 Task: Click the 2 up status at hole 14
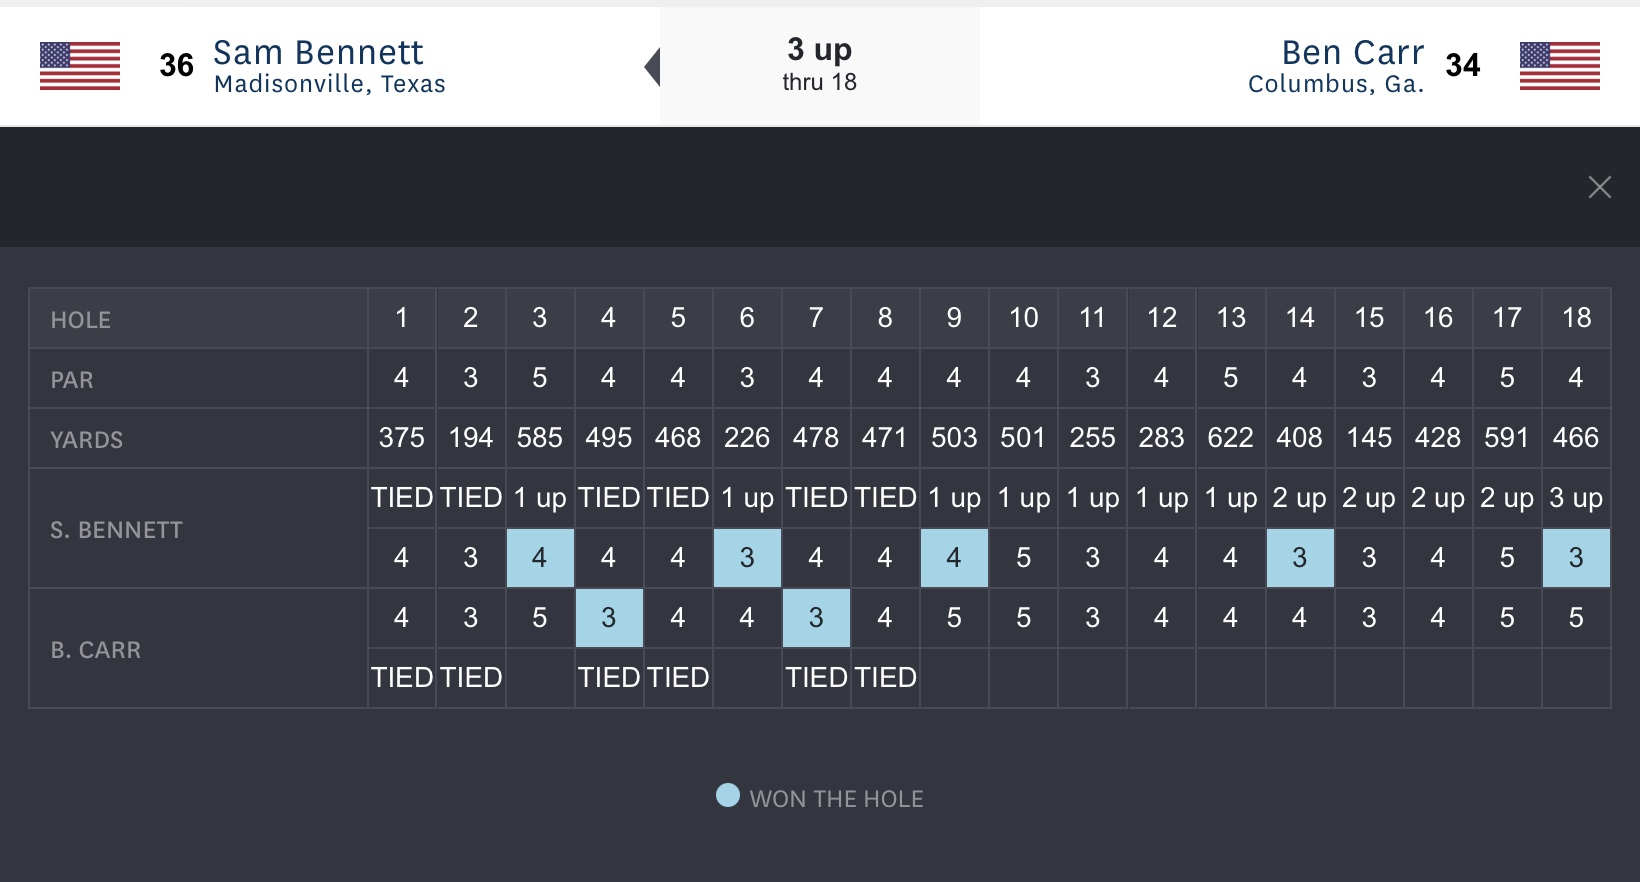point(1299,498)
